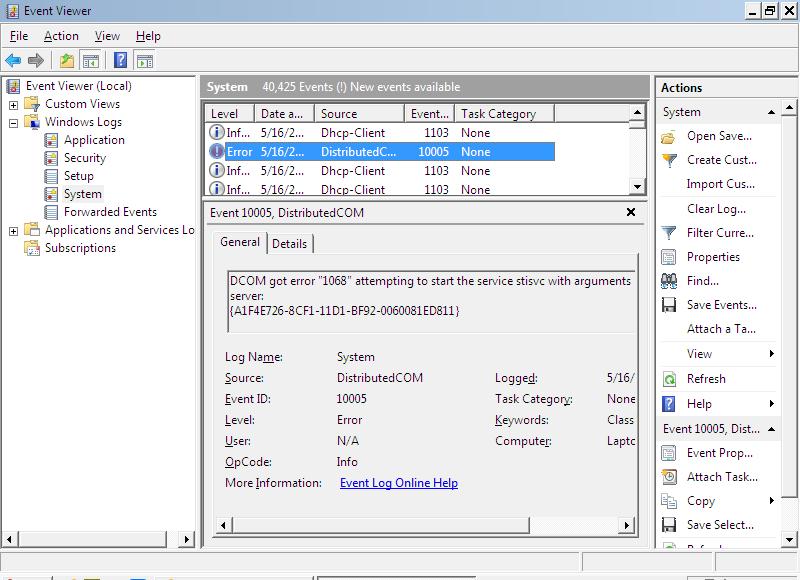Open the Forwarded Events log
This screenshot has width=800, height=580.
coord(110,212)
